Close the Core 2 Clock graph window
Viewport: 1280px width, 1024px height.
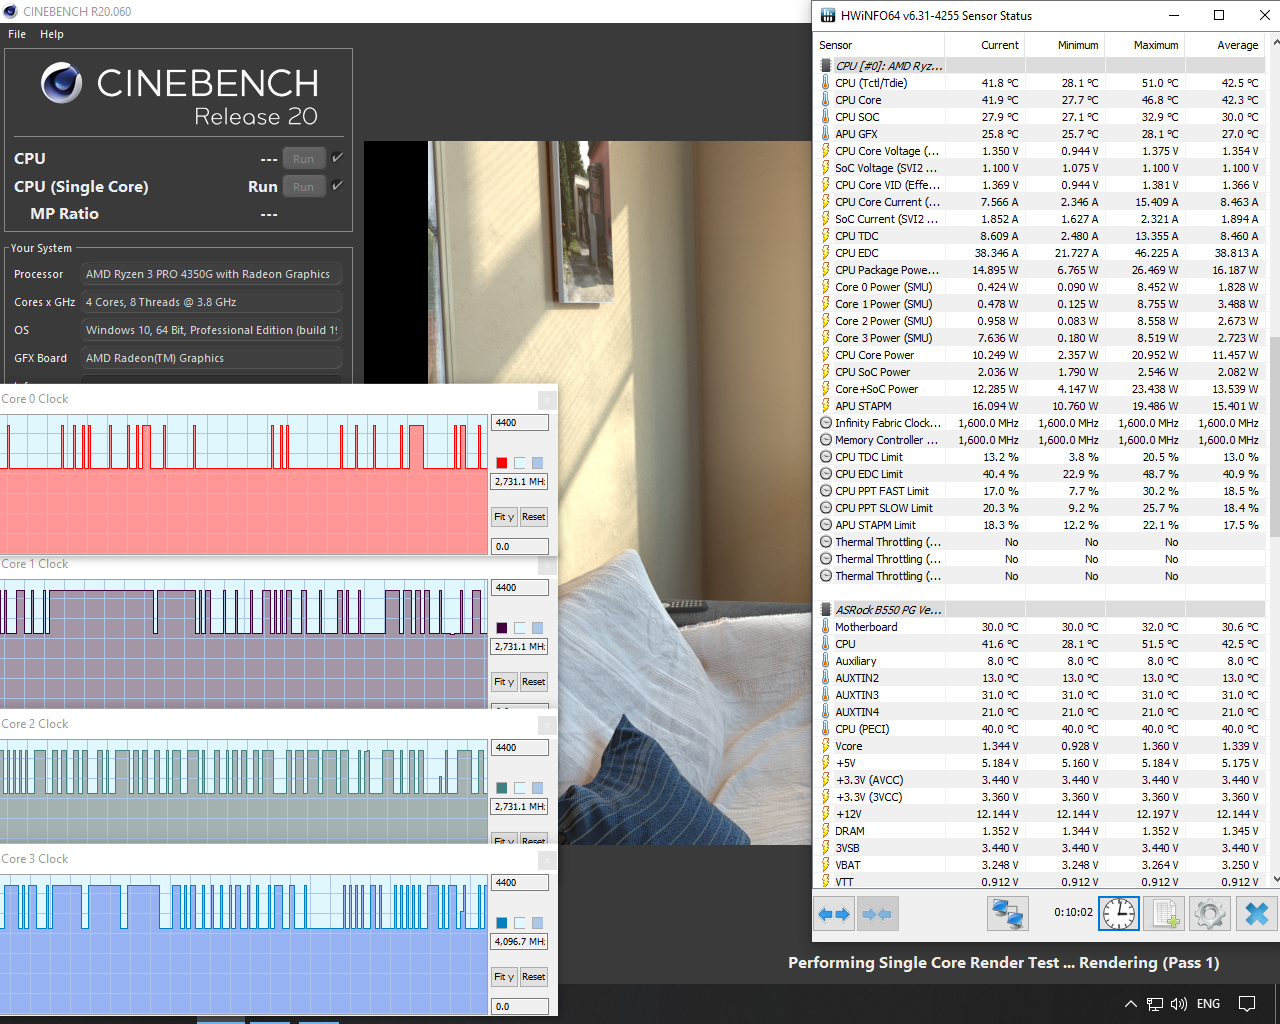(x=547, y=725)
